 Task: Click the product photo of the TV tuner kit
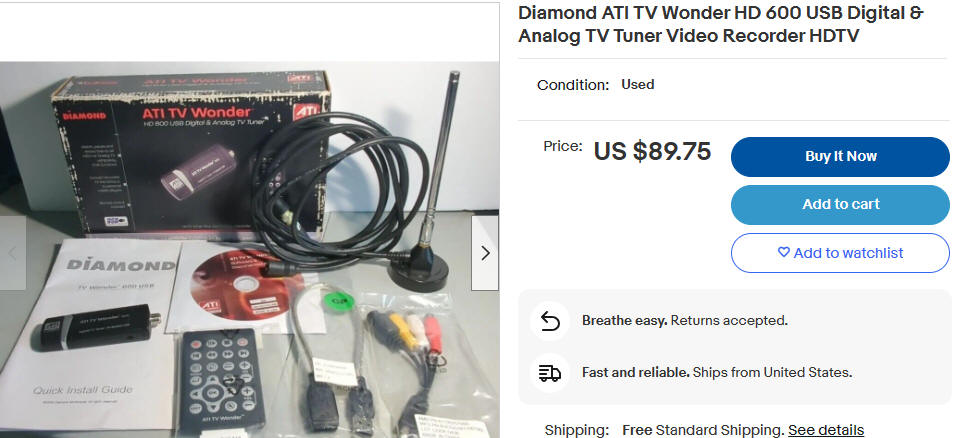(249, 249)
